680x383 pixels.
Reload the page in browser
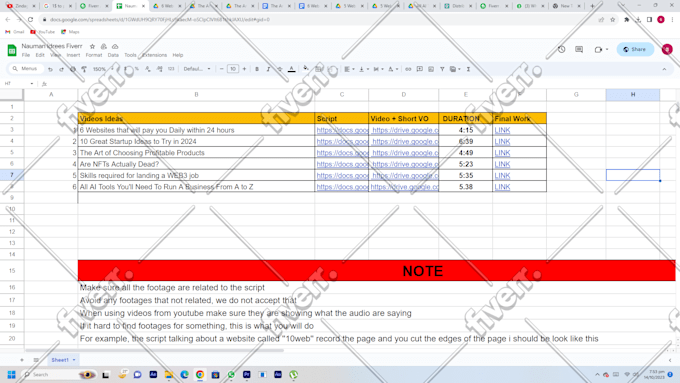coord(30,20)
